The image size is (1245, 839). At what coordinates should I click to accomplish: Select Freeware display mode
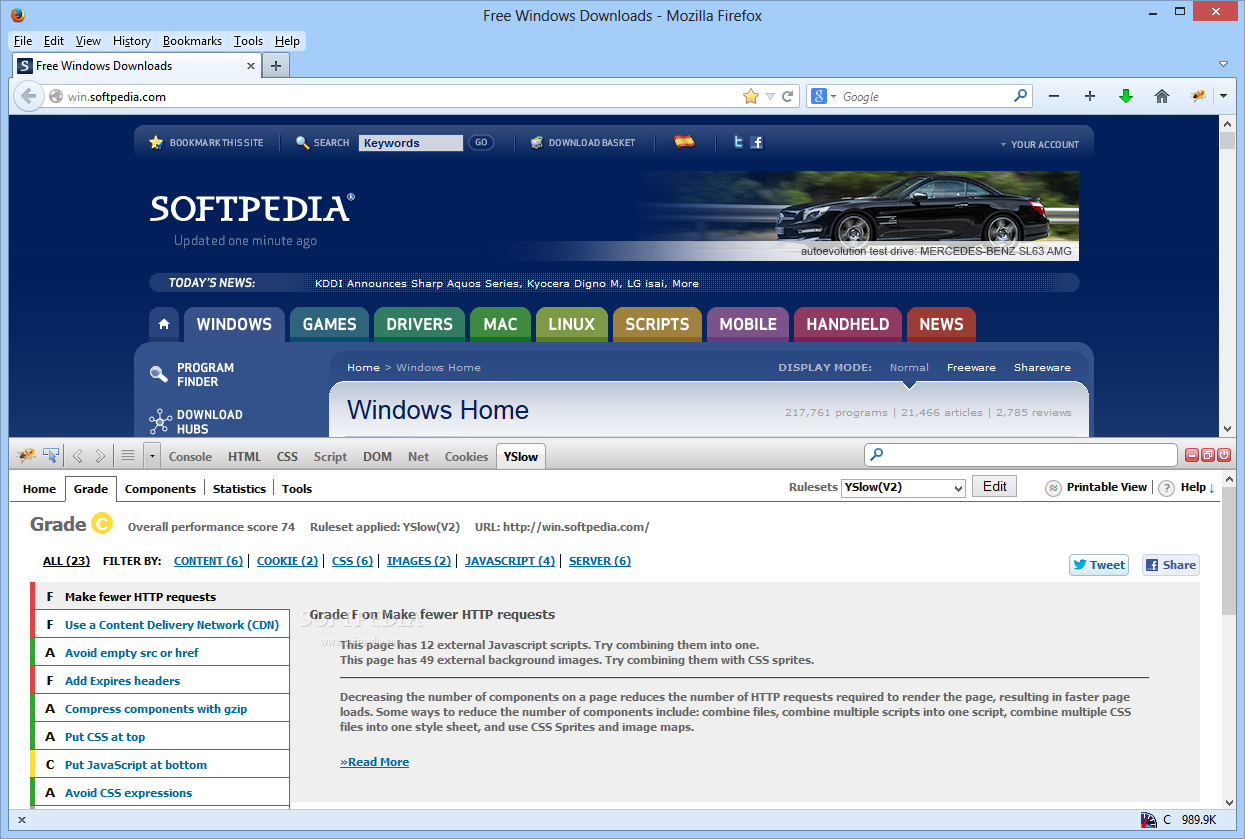pyautogui.click(x=971, y=367)
